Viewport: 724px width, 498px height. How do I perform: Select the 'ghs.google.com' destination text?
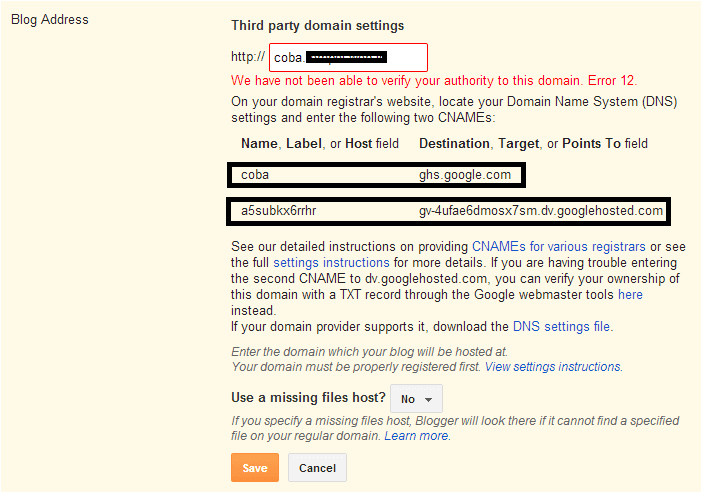pos(465,175)
